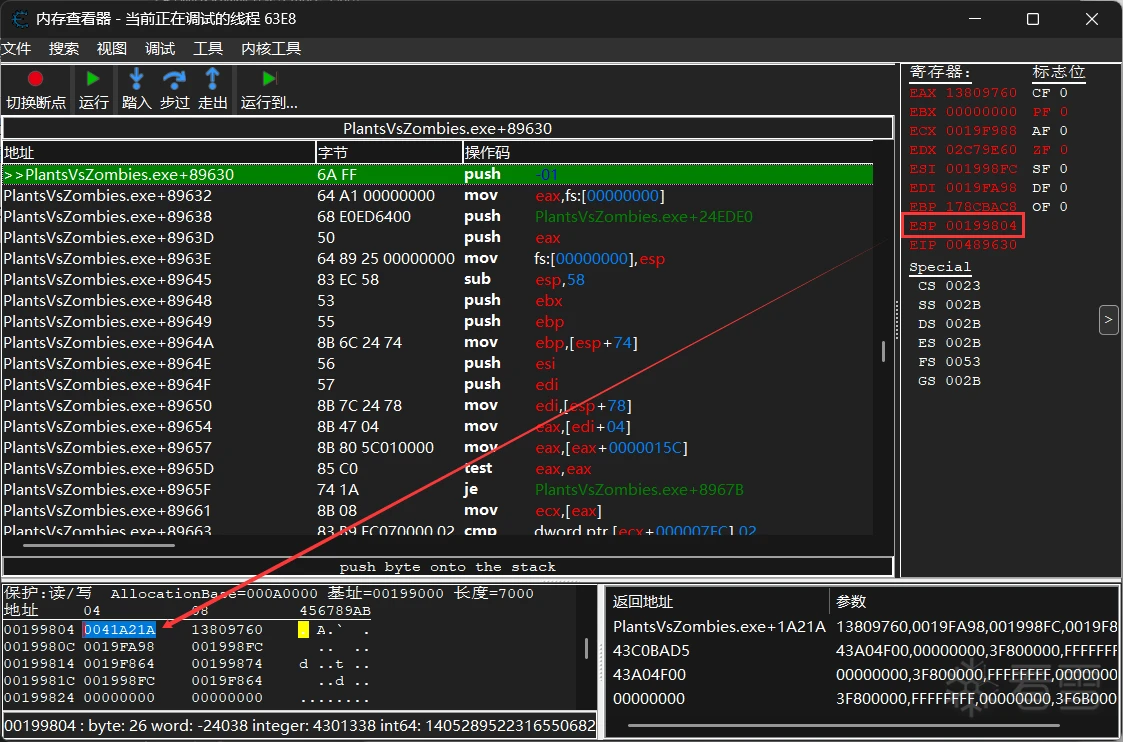The height and width of the screenshot is (742, 1123).
Task: Click the Step Out (走出) icon
Action: coord(213,79)
